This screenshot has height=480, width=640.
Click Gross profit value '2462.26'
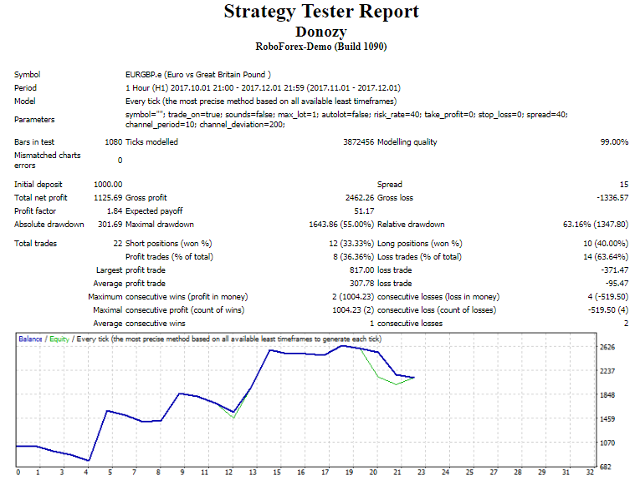click(x=360, y=198)
